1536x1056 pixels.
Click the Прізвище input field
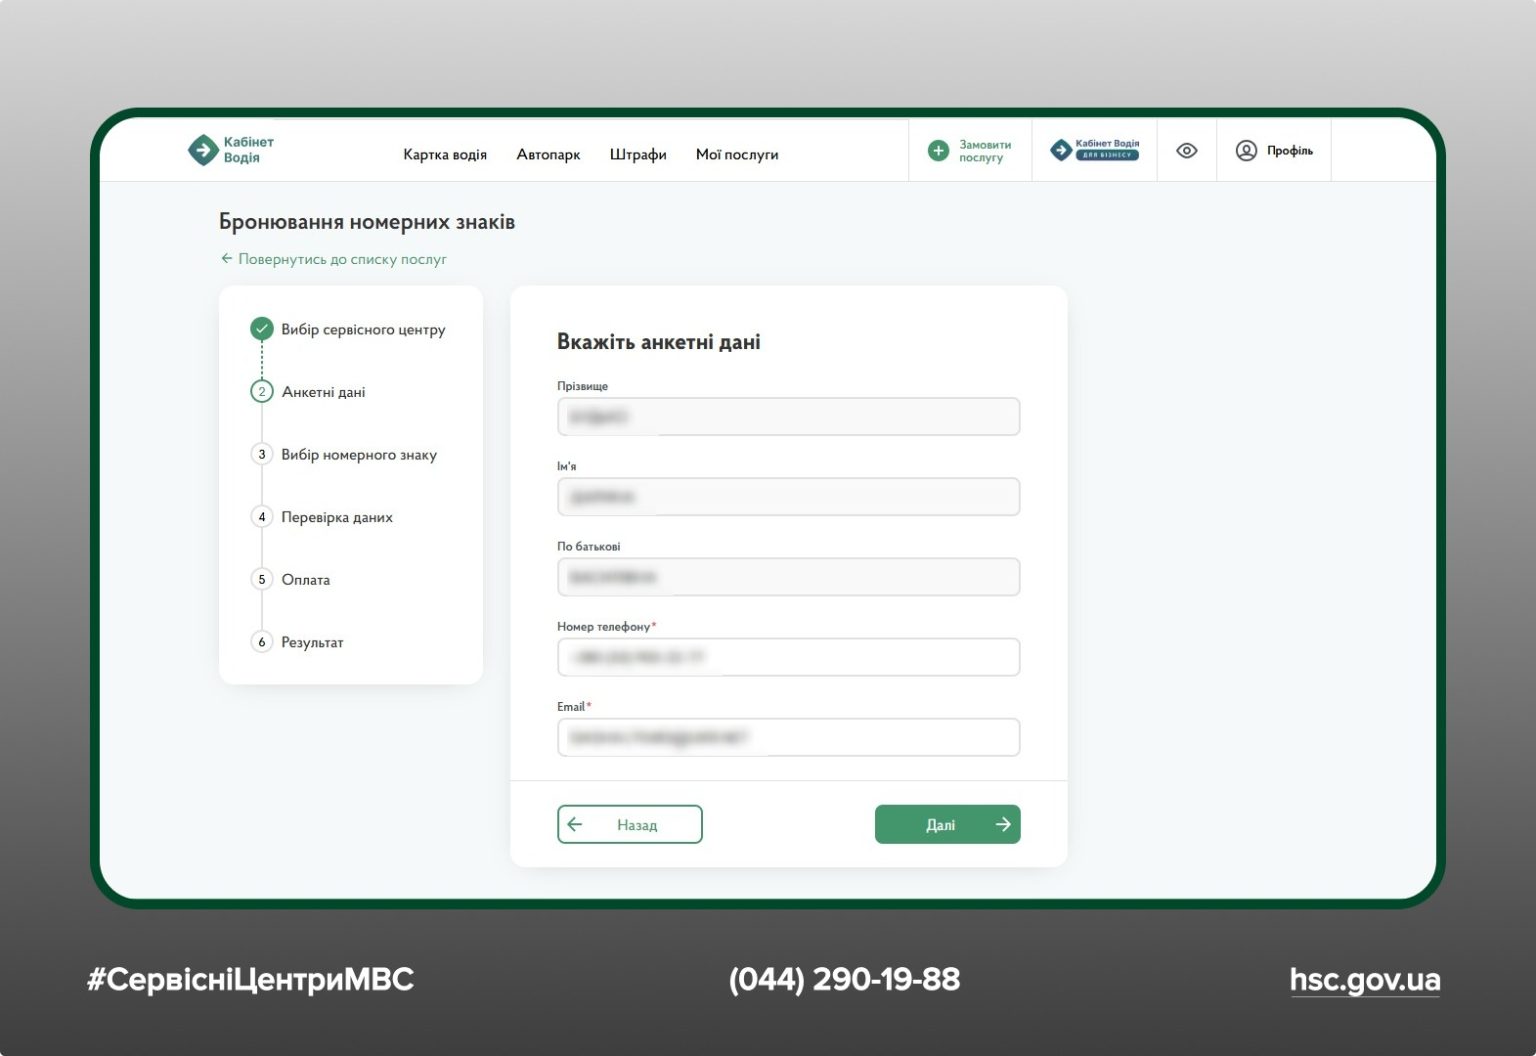coord(788,417)
